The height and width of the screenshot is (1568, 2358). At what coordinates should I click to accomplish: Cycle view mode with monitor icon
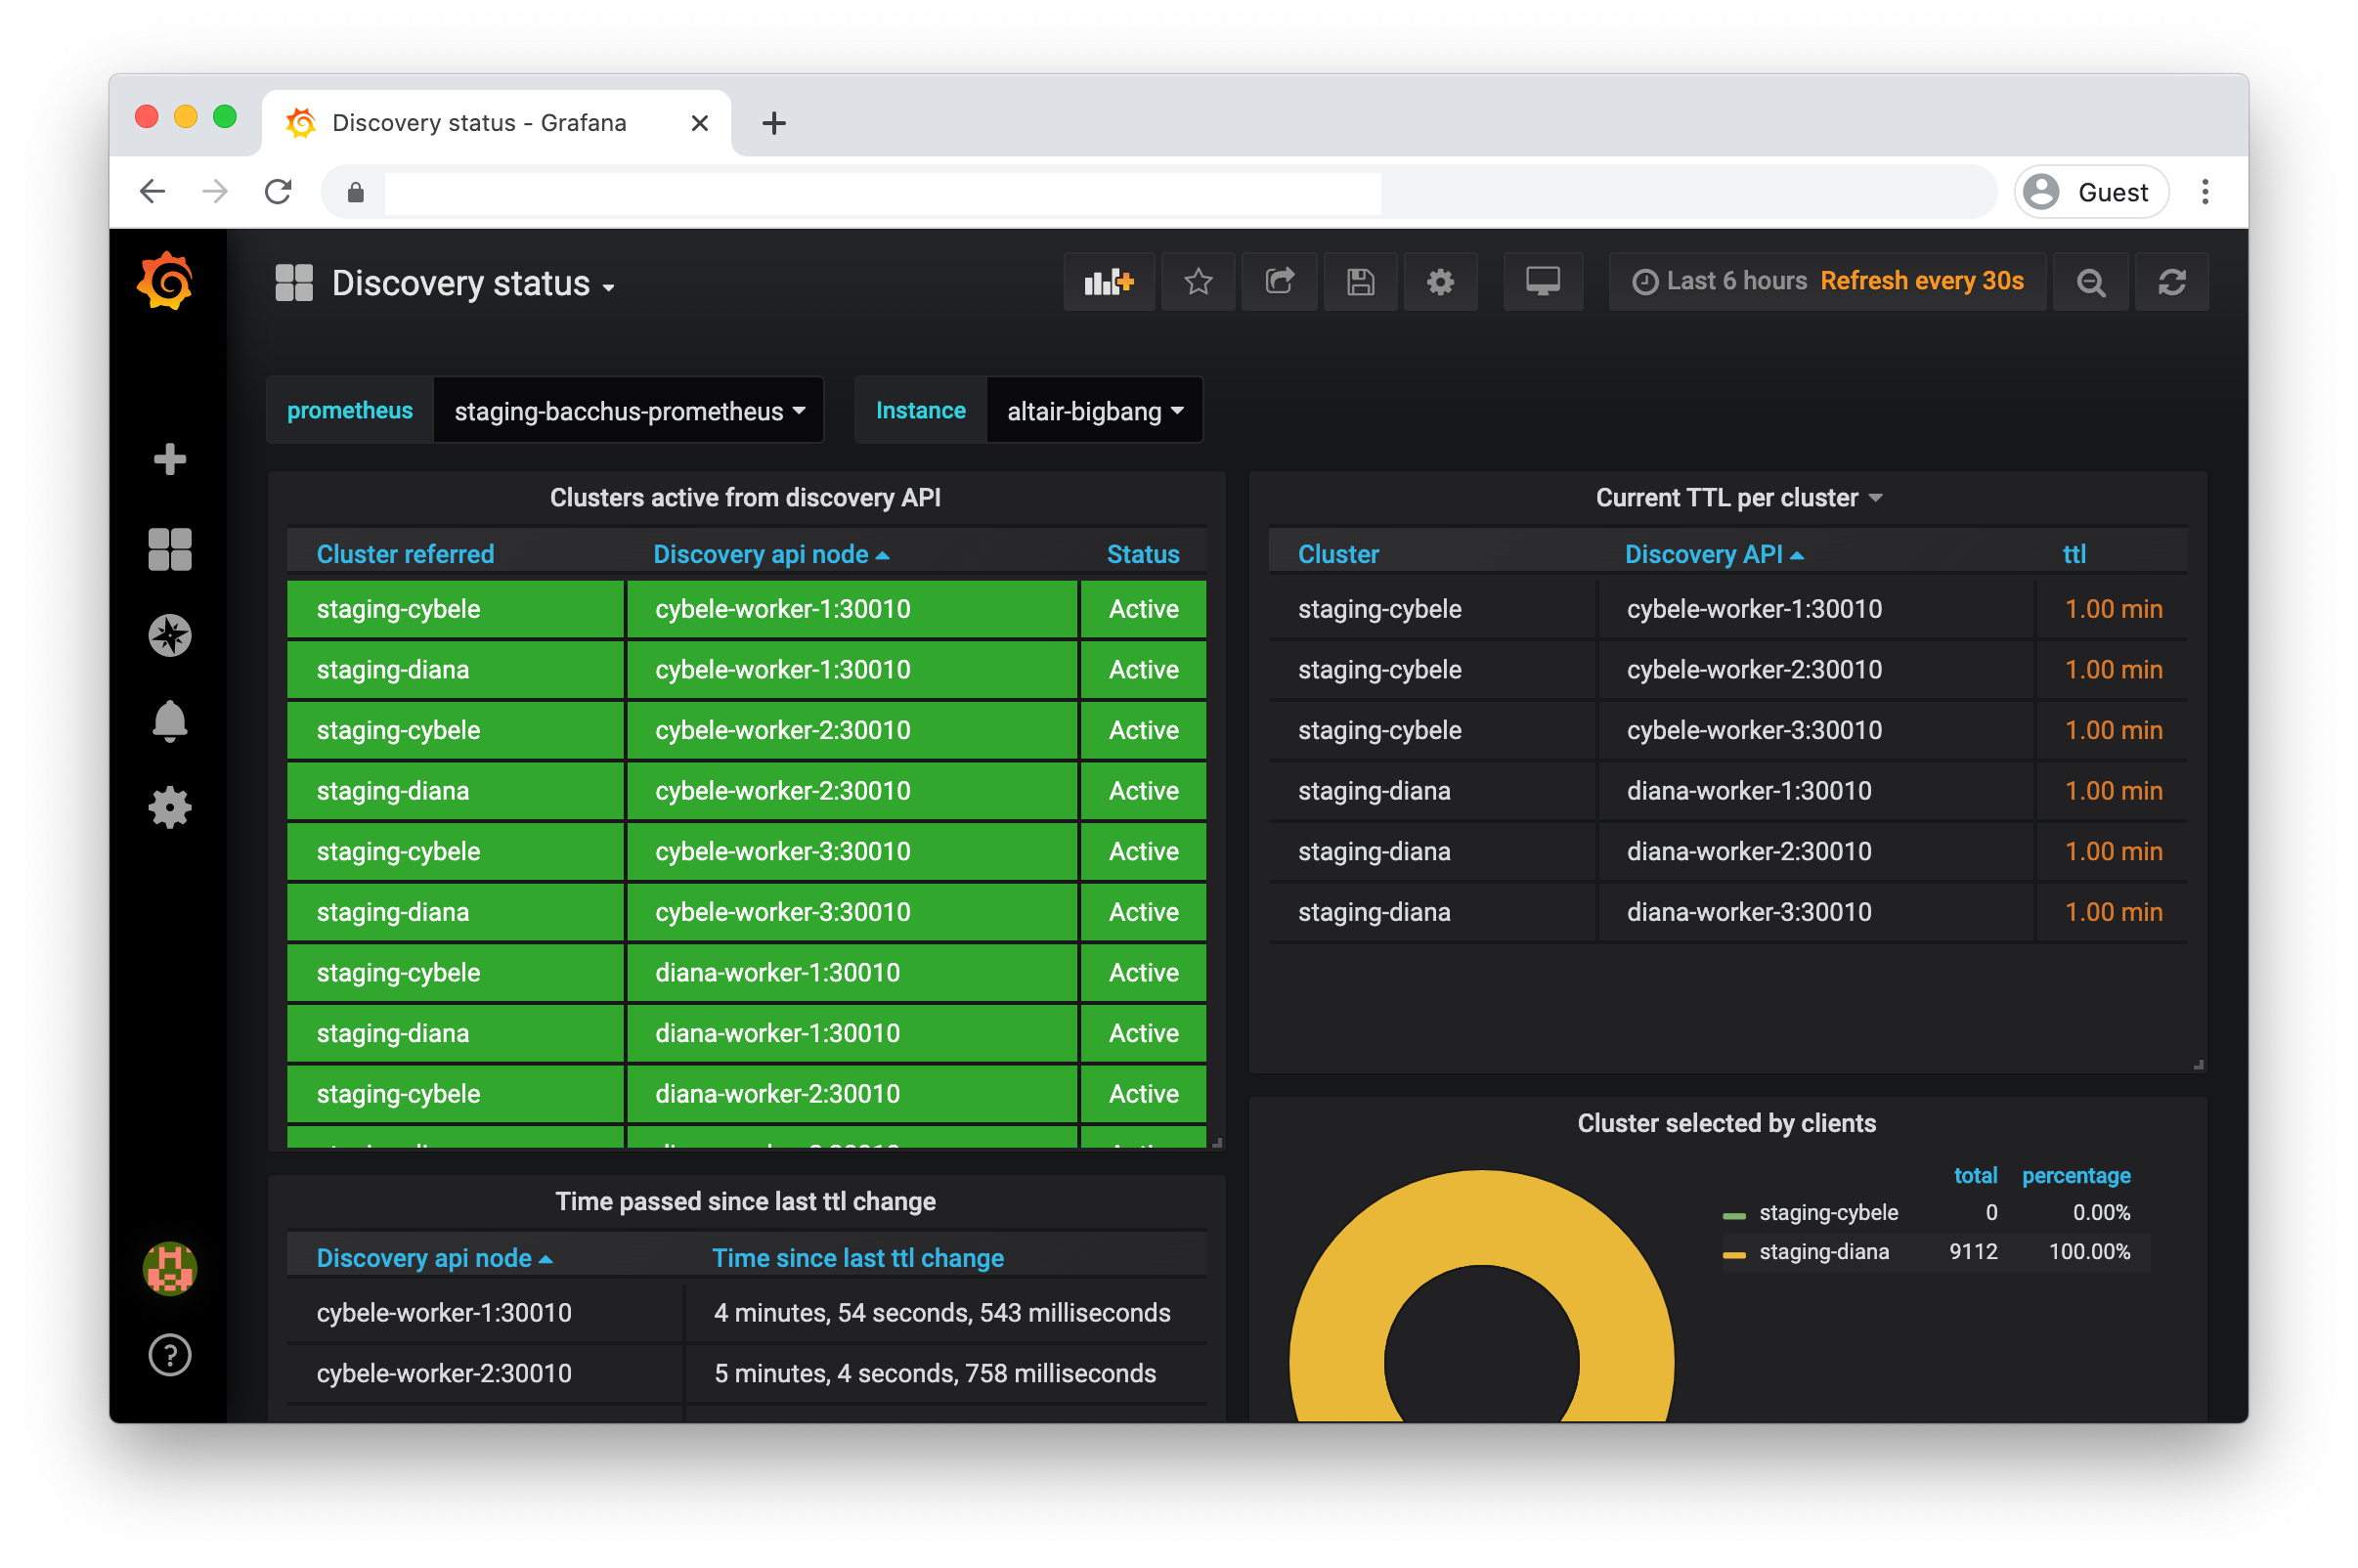(x=1543, y=282)
